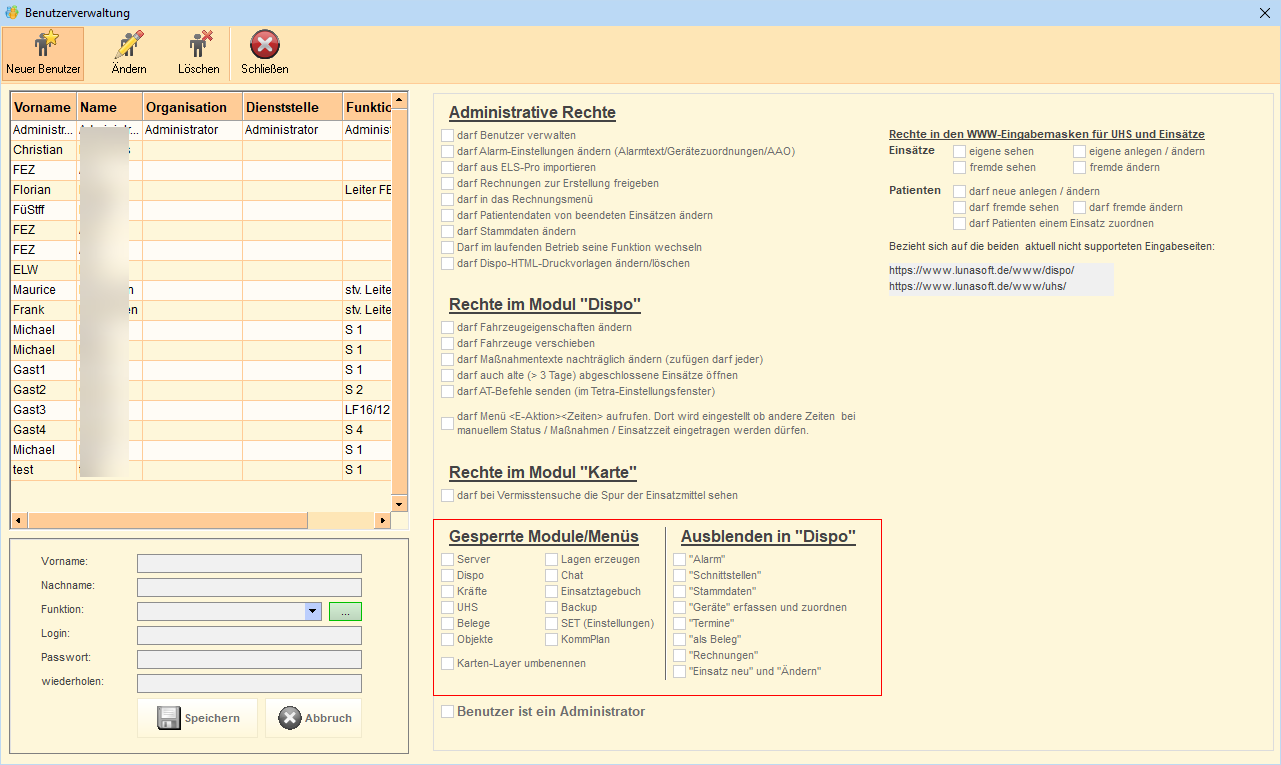This screenshot has height=765, width=1281.
Task: Sort by the Vorname column header
Action: click(43, 107)
